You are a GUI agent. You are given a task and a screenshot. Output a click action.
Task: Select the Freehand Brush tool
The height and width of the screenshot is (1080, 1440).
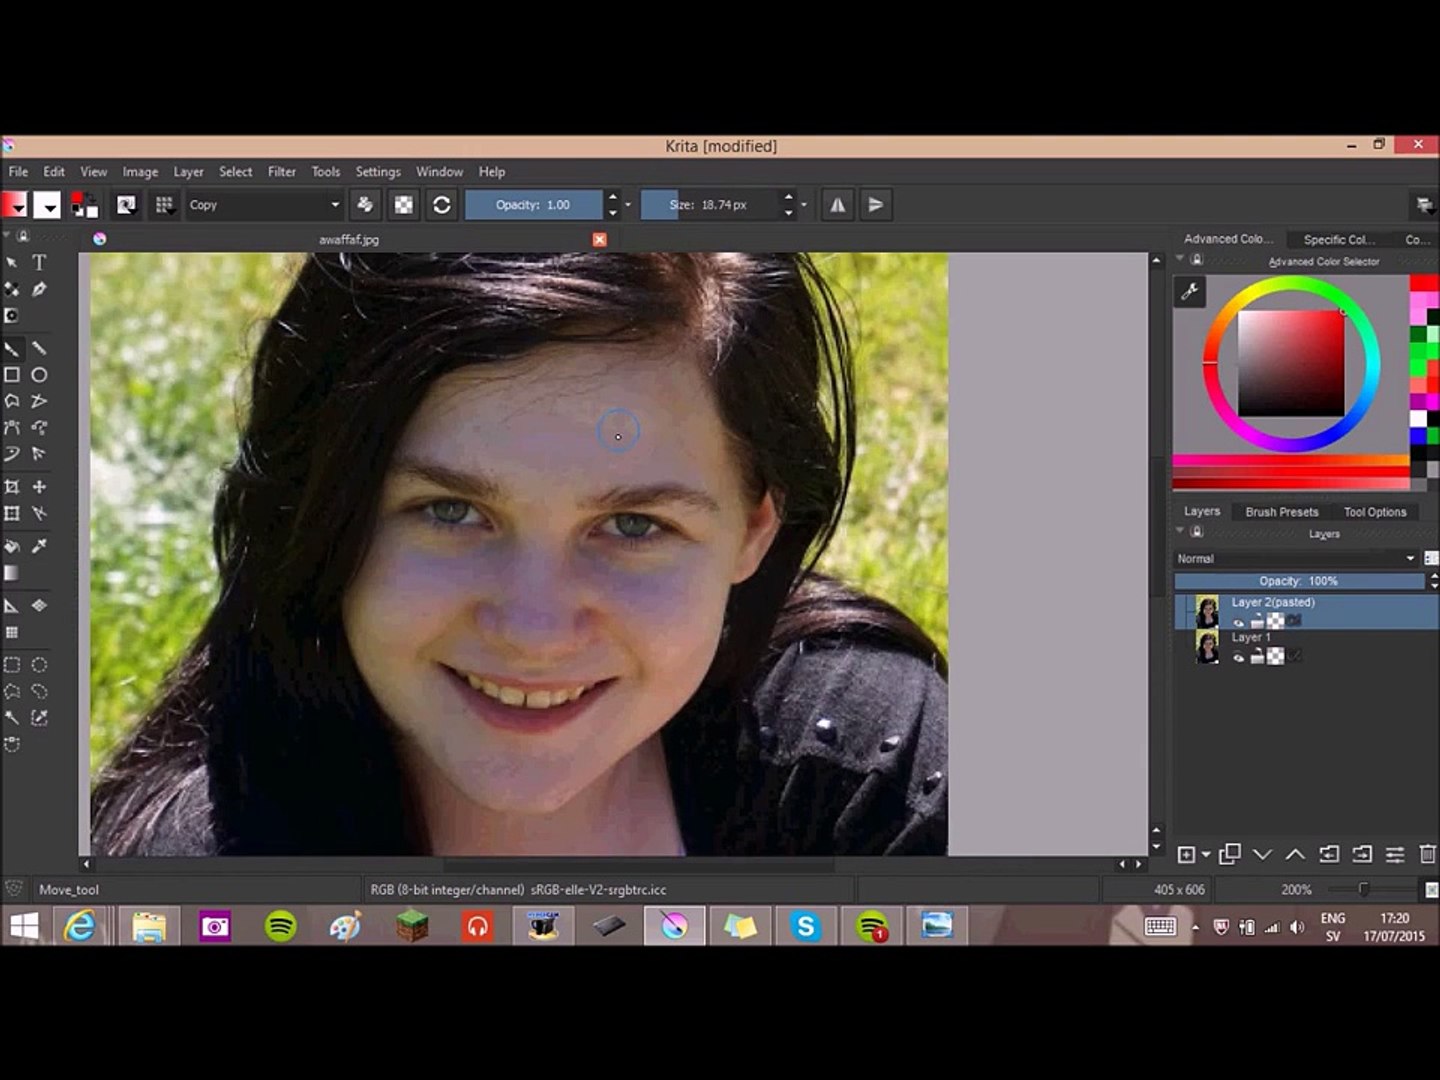[x=12, y=348]
